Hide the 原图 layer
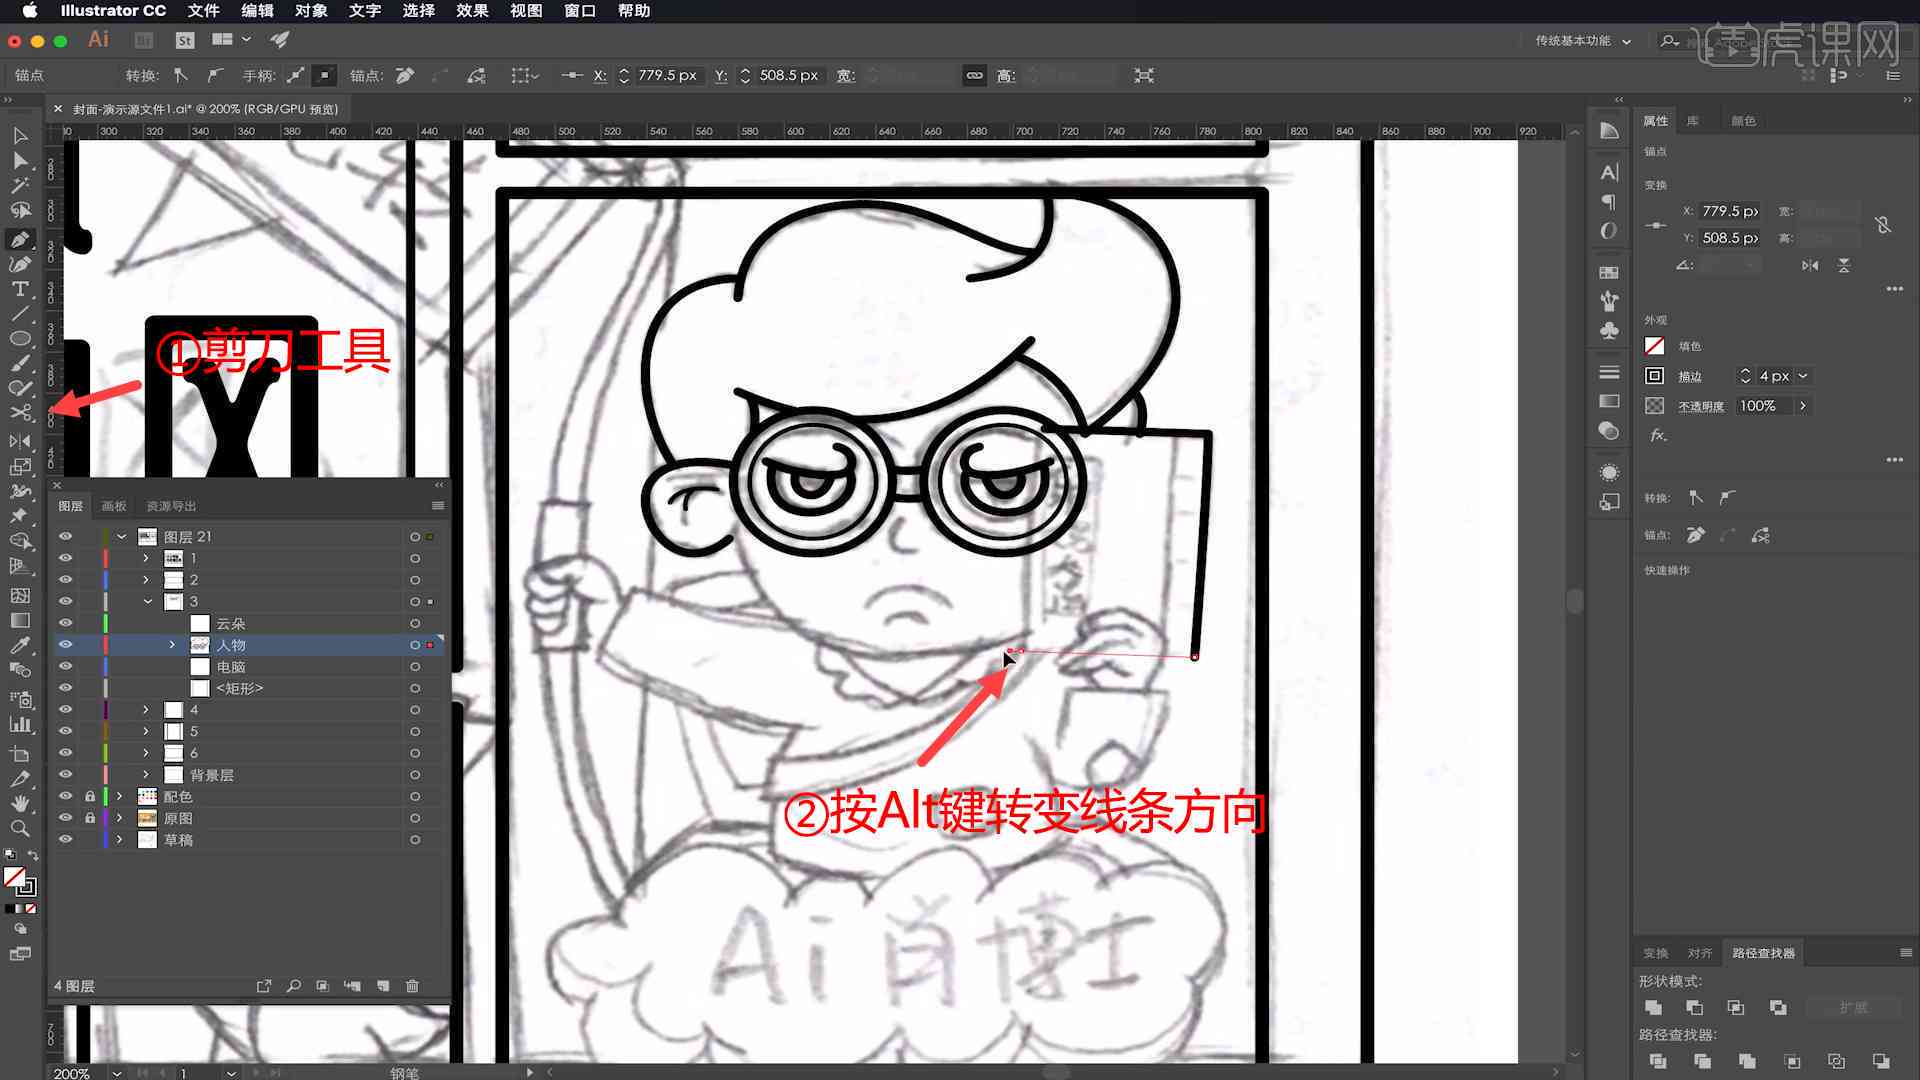The width and height of the screenshot is (1920, 1080). point(65,818)
